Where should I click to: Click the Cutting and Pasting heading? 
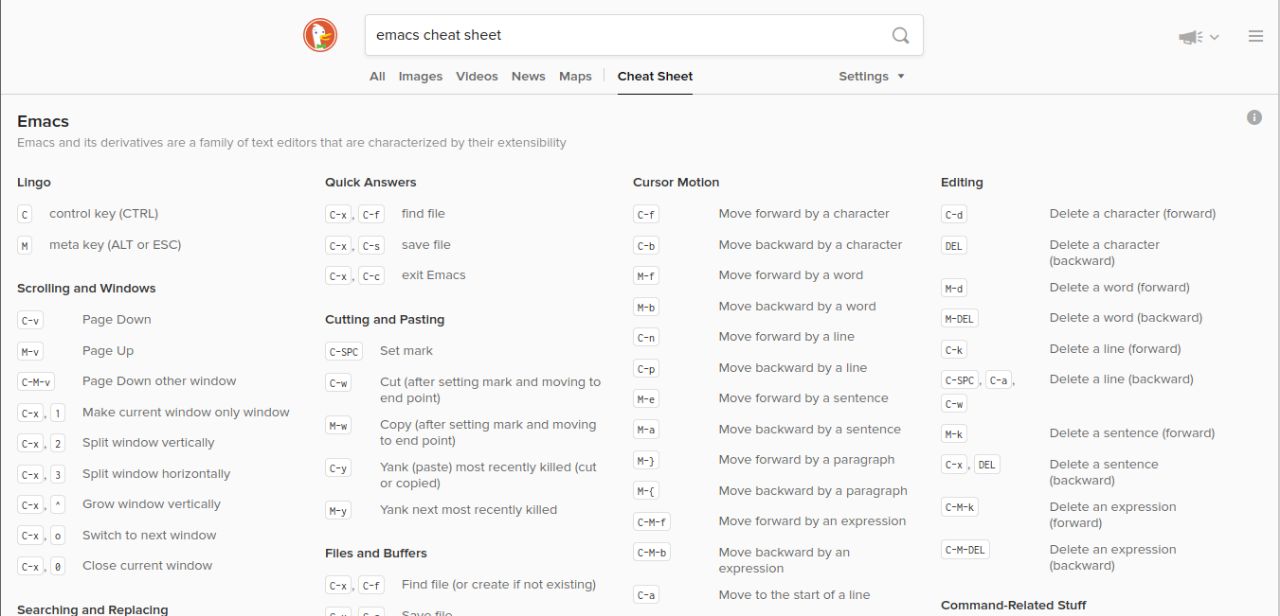pyautogui.click(x=385, y=319)
